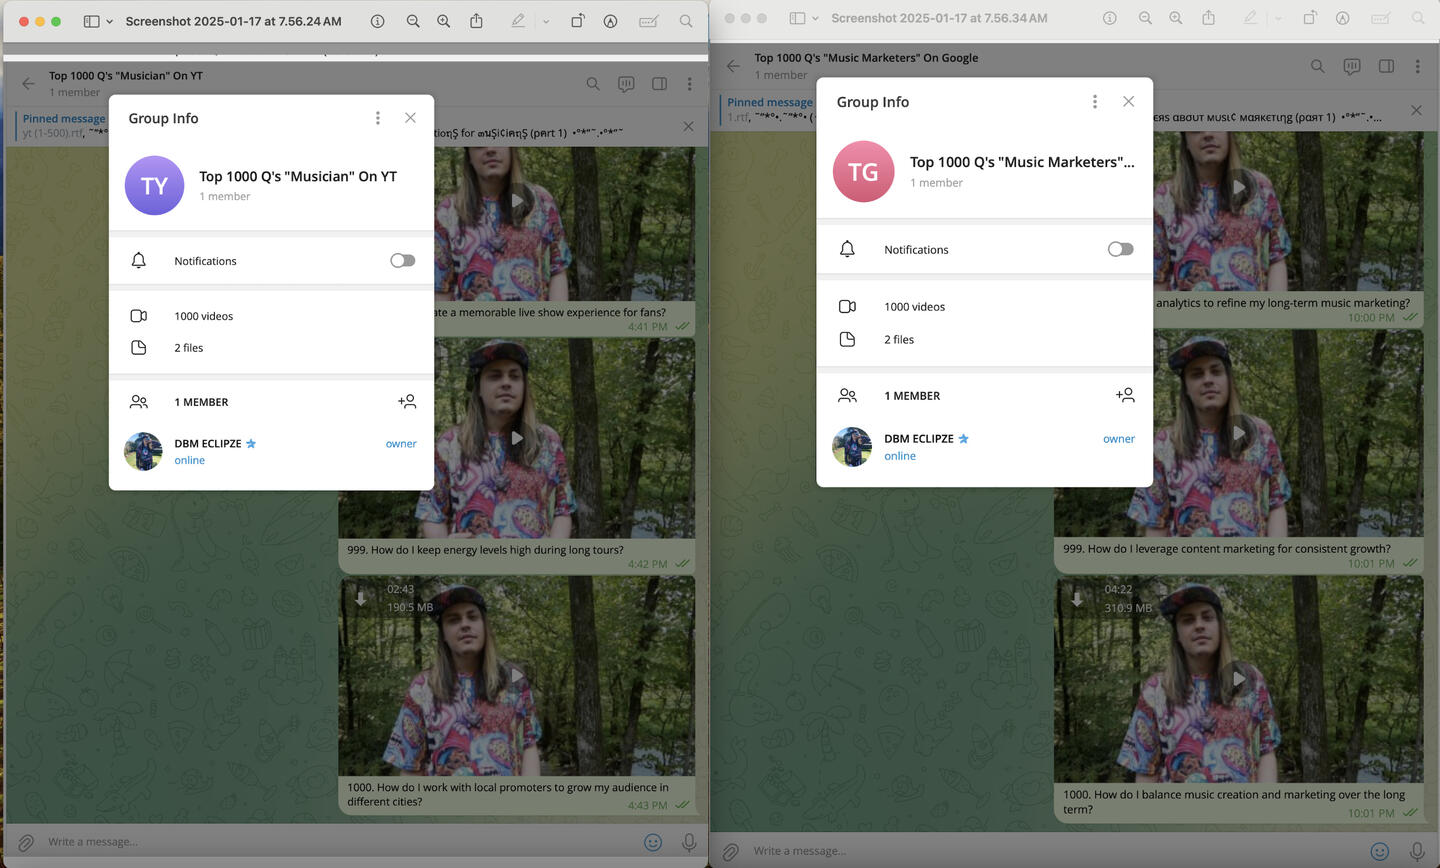Screen dimensions: 1440x868
Task: Click add member icon in Music Marketers group
Action: click(x=1125, y=396)
